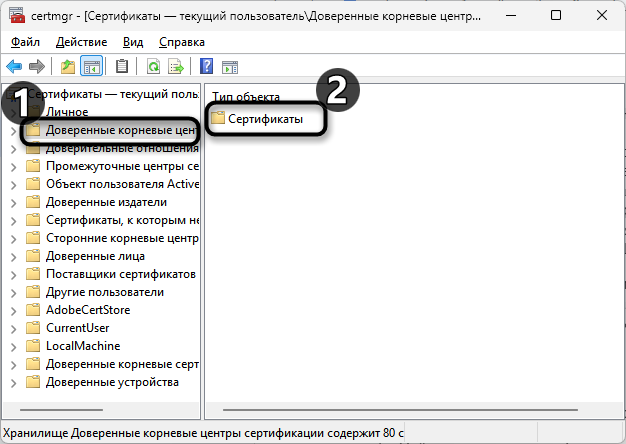Select Личное in the tree
The height and width of the screenshot is (444, 626).
point(67,112)
